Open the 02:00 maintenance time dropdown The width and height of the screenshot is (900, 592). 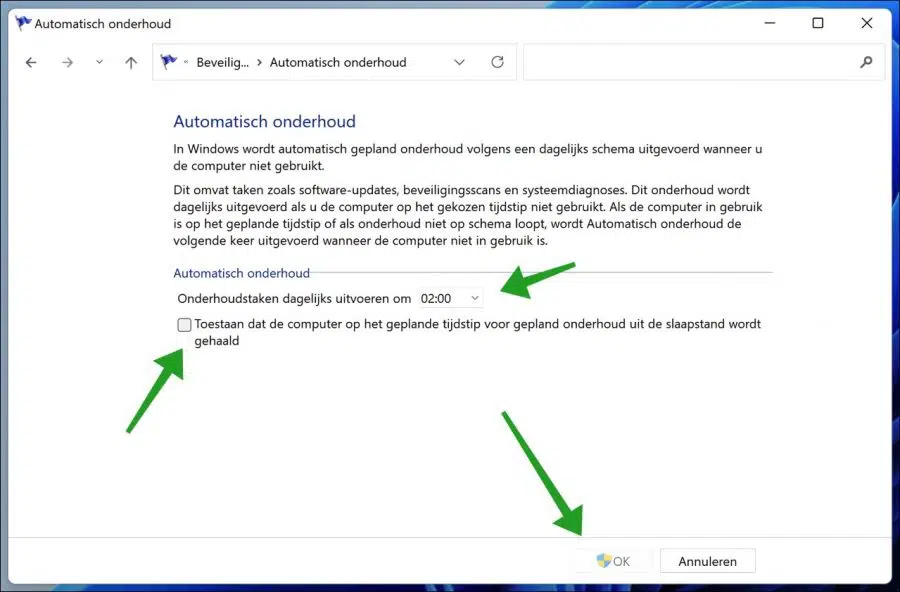450,299
